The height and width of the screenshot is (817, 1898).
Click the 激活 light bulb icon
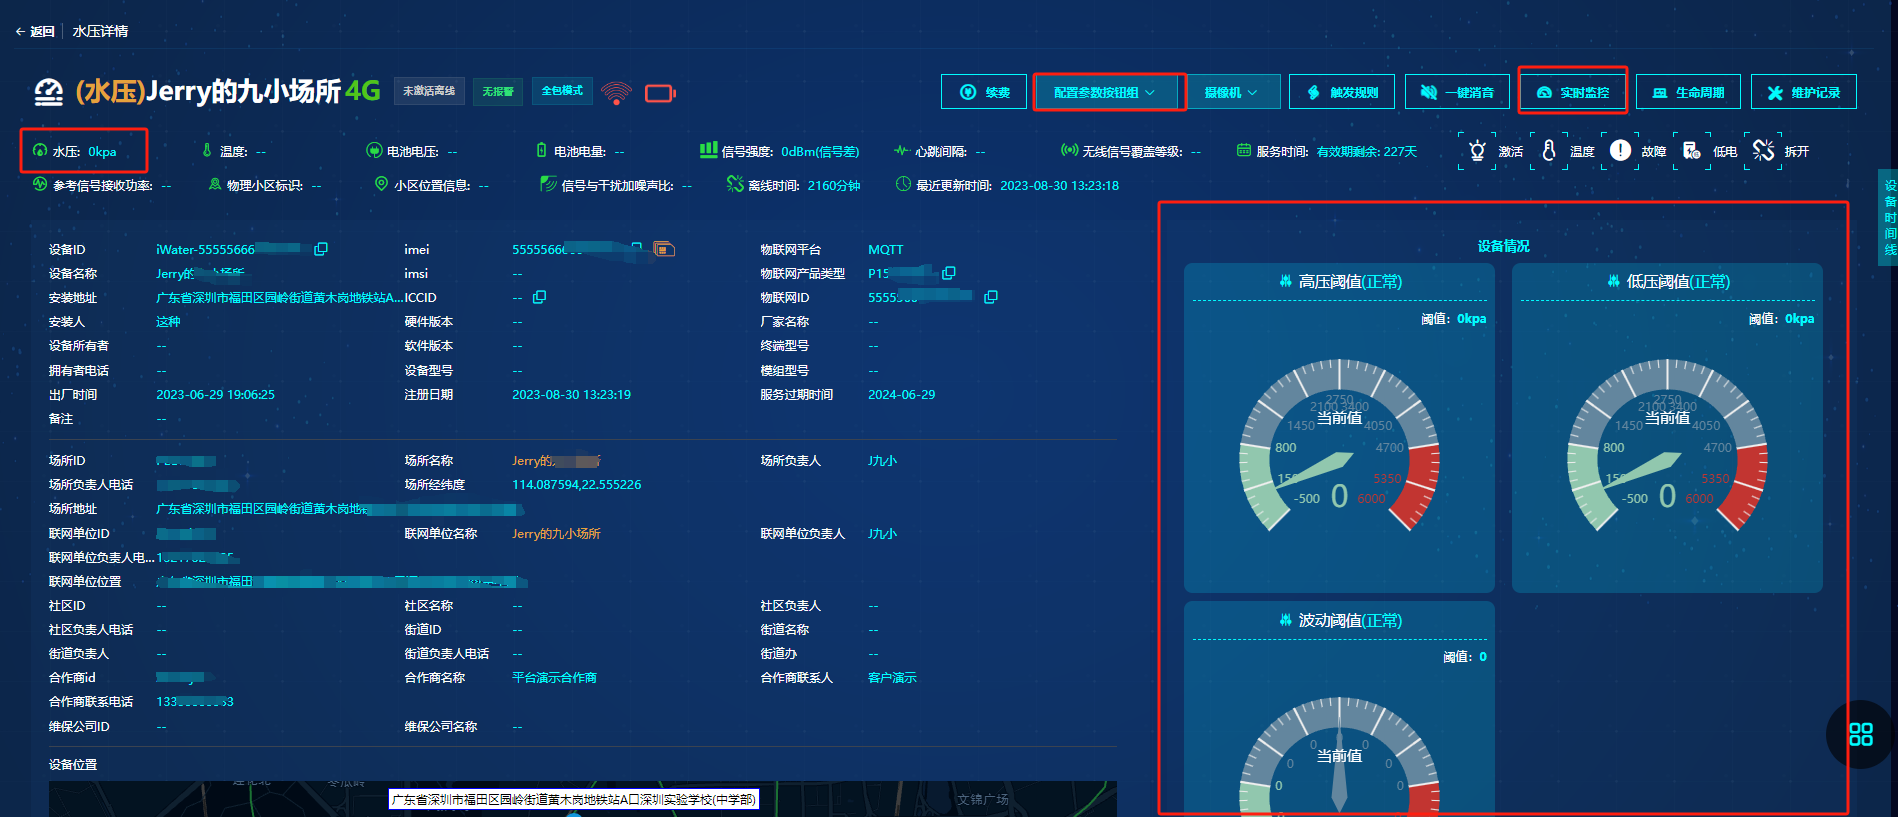point(1477,151)
